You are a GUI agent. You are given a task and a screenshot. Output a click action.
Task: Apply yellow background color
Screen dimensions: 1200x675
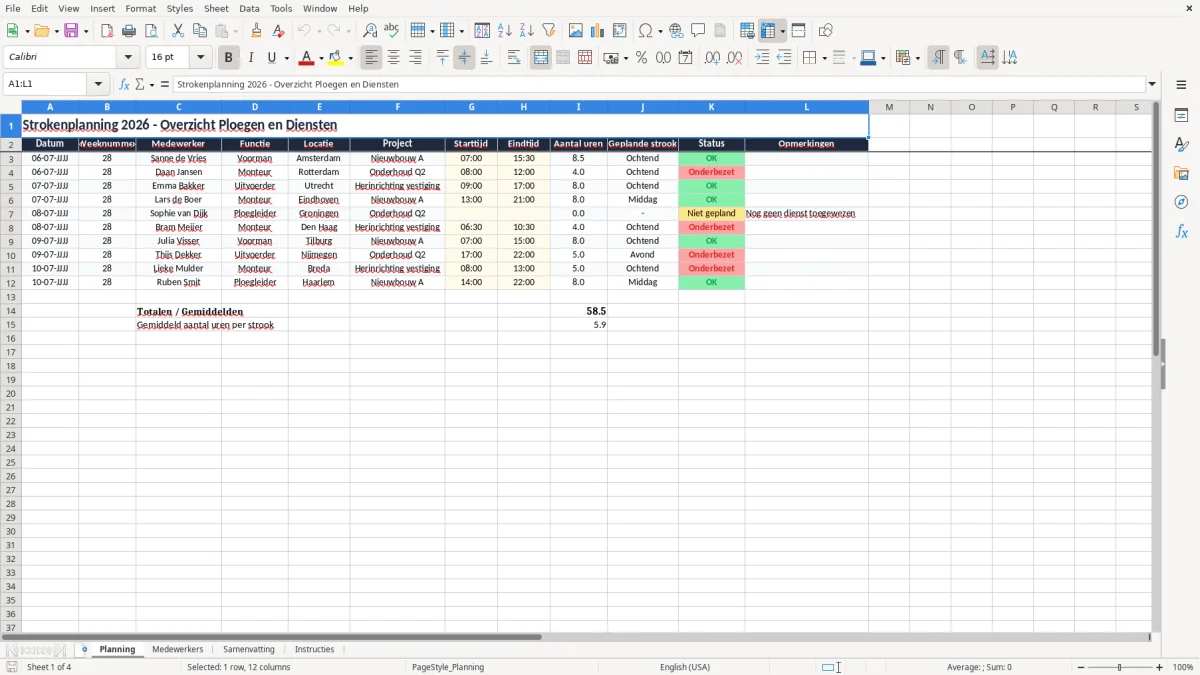coord(336,58)
